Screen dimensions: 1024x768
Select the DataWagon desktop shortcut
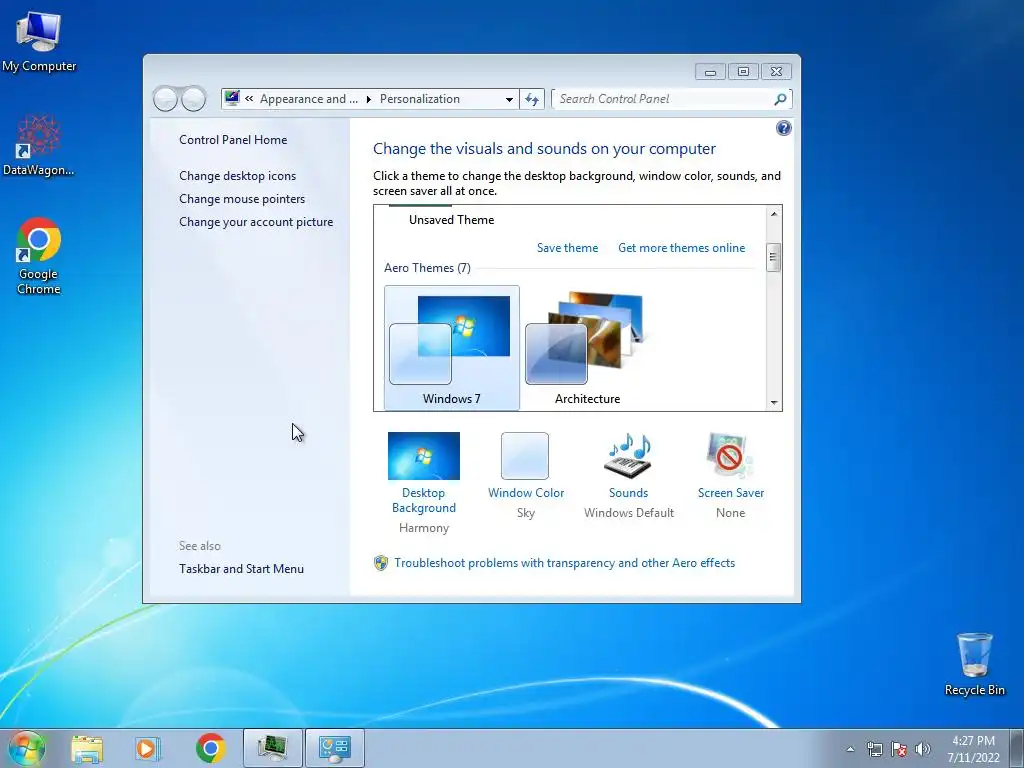(39, 145)
